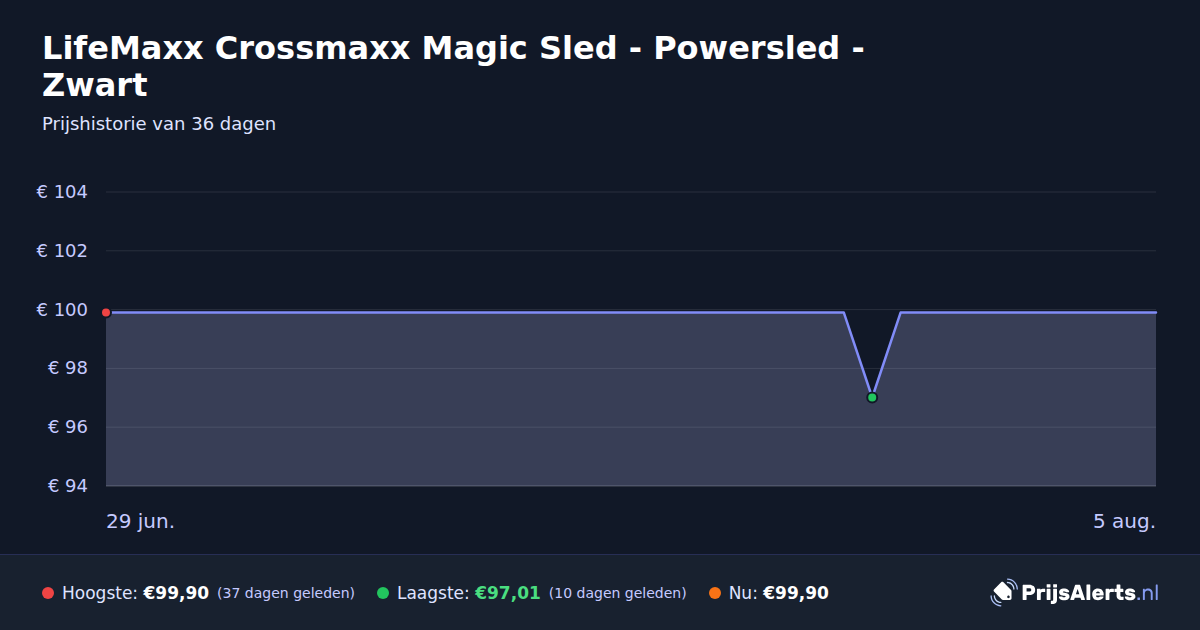Click the 5 aug. end date label

coord(1124,521)
